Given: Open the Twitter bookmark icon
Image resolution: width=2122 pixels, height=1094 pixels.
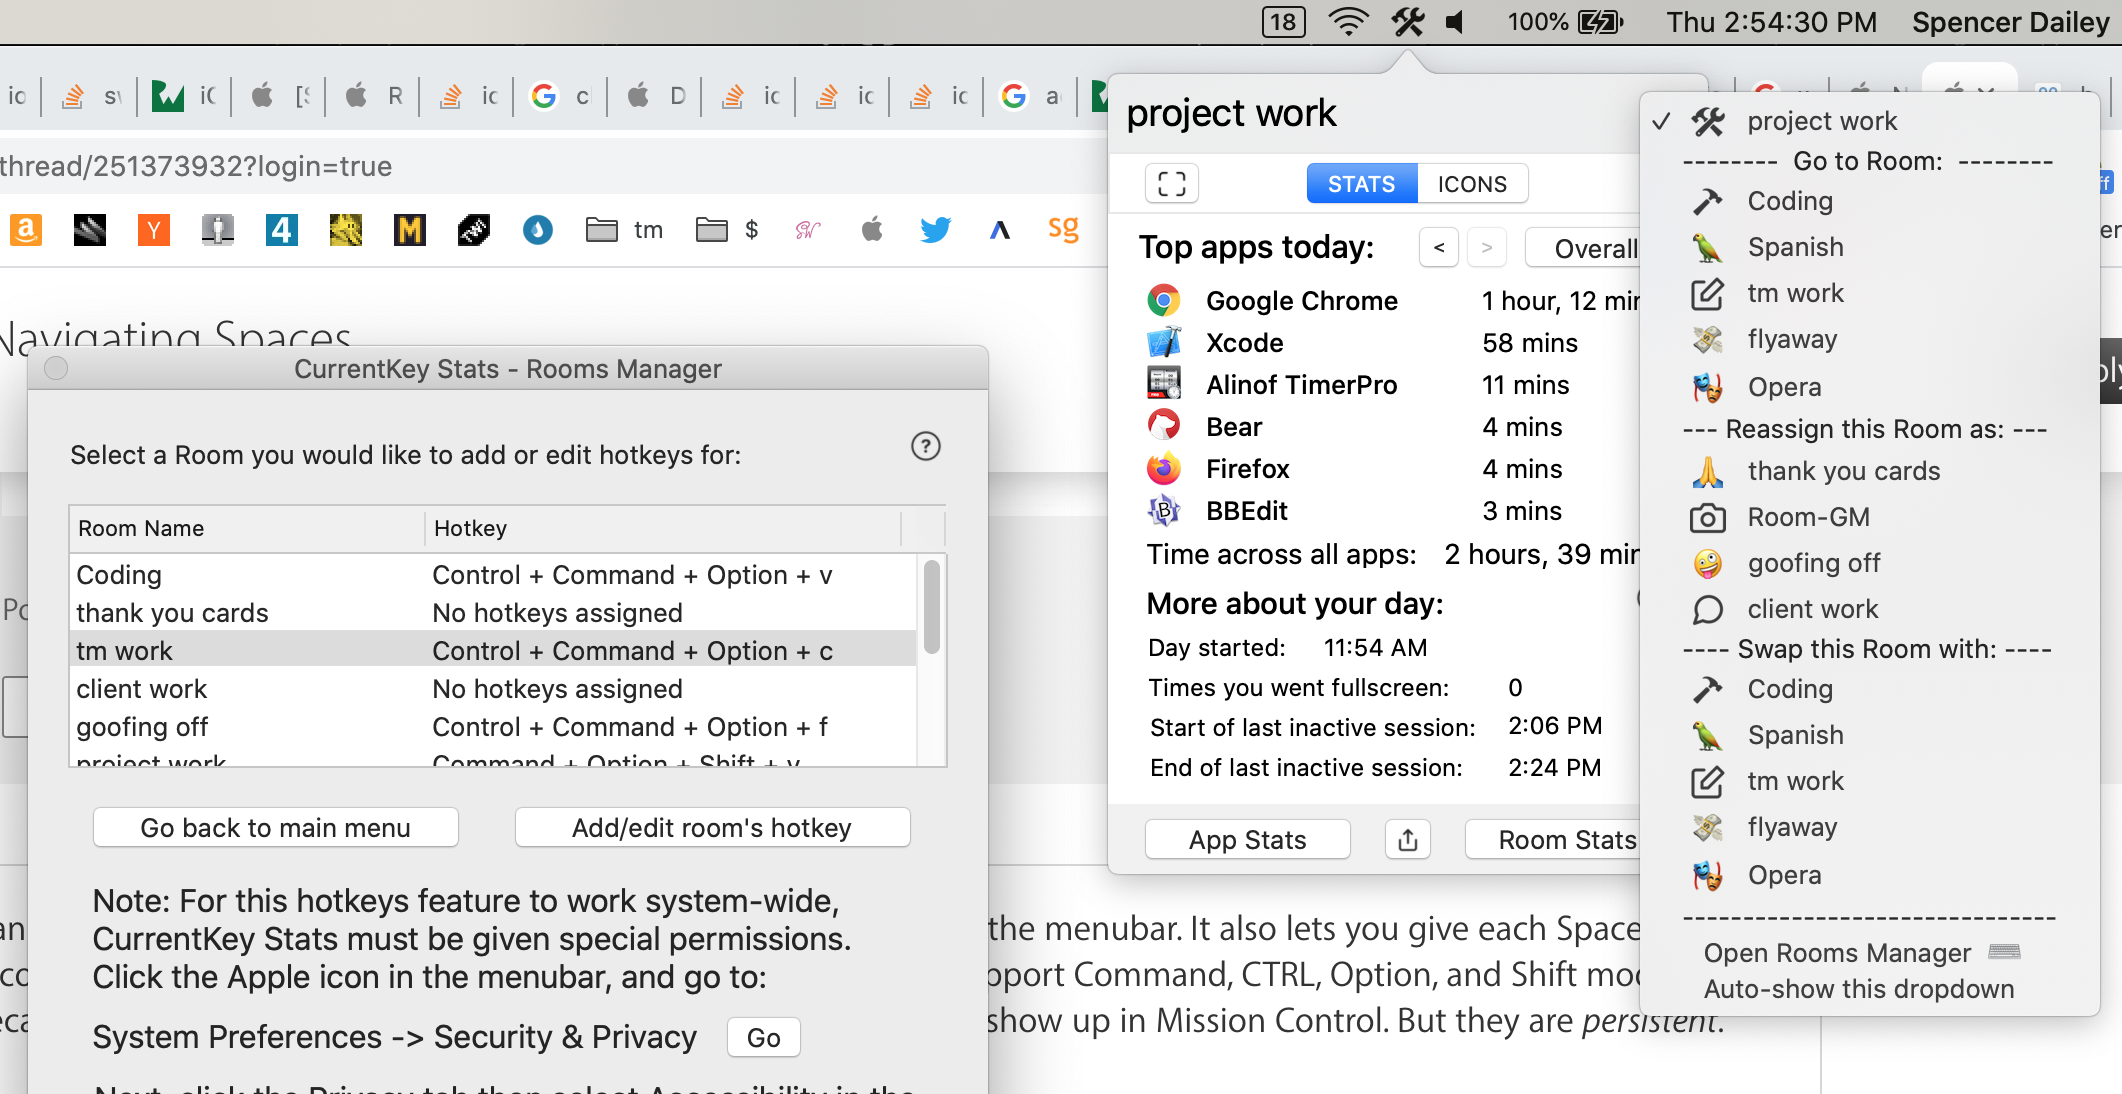Looking at the screenshot, I should coord(935,230).
